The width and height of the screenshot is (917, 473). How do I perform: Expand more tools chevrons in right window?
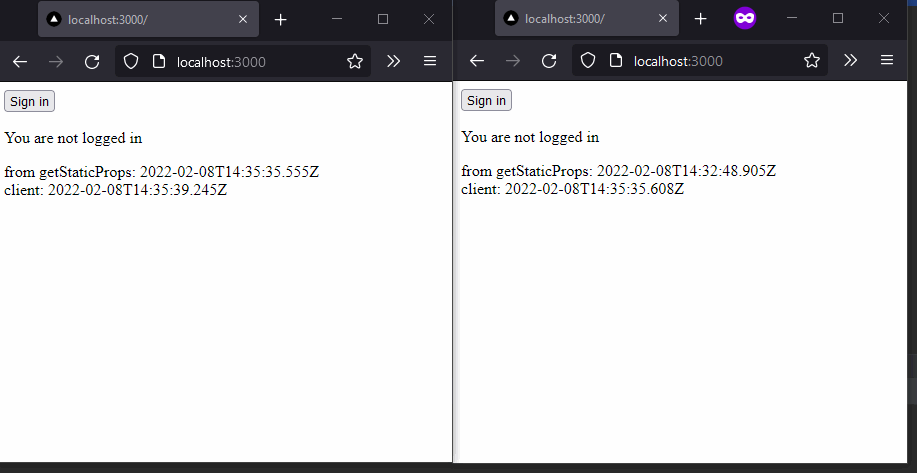[850, 60]
